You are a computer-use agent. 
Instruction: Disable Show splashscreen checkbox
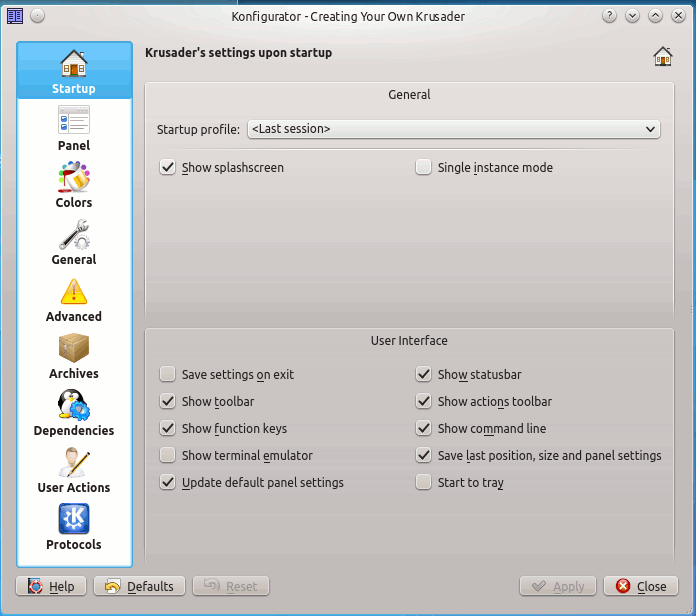coord(167,167)
